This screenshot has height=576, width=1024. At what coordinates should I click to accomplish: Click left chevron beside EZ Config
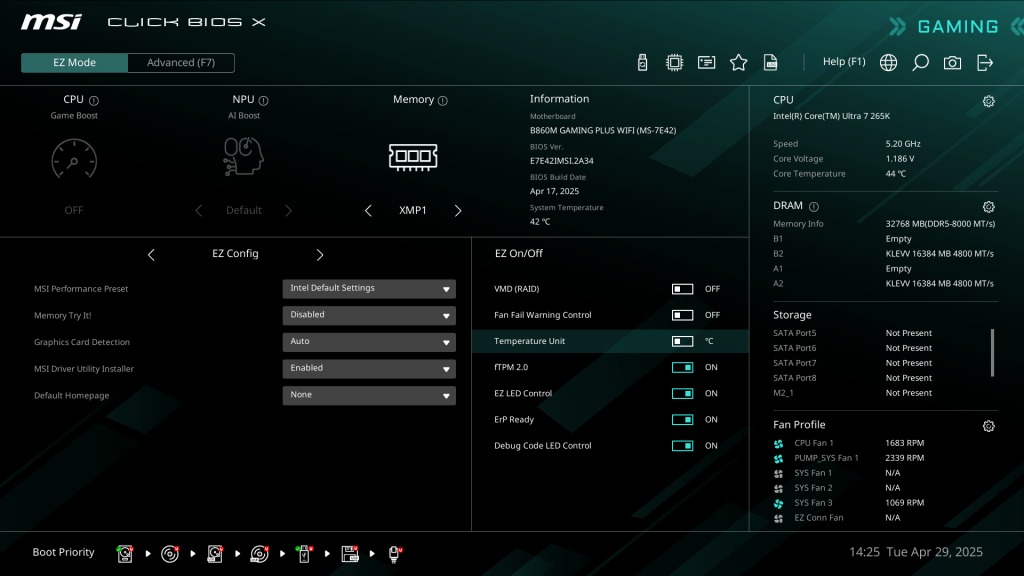tap(151, 255)
